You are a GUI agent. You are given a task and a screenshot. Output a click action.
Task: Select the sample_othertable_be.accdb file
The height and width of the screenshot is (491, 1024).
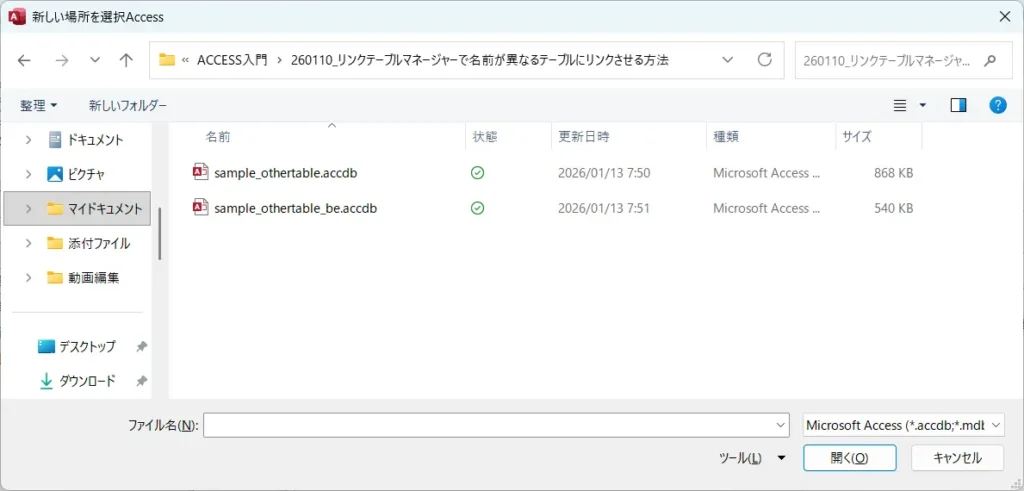point(295,208)
